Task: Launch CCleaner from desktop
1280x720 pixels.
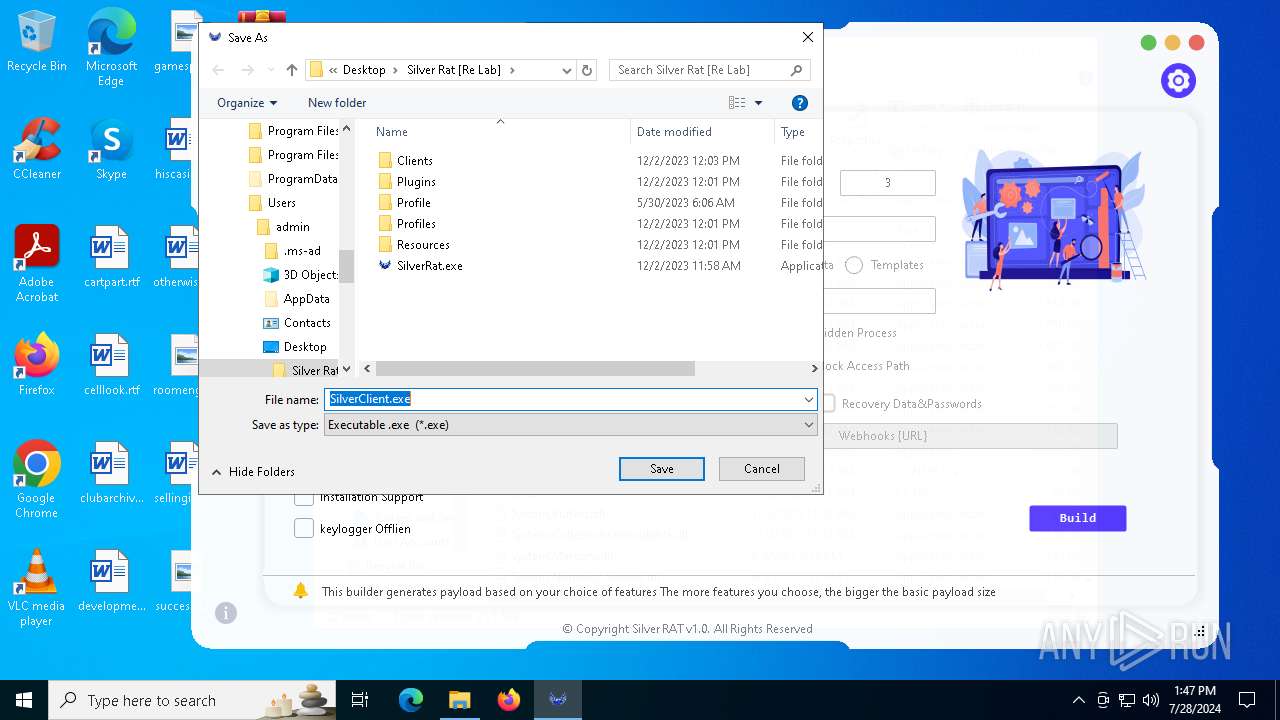Action: pyautogui.click(x=37, y=150)
